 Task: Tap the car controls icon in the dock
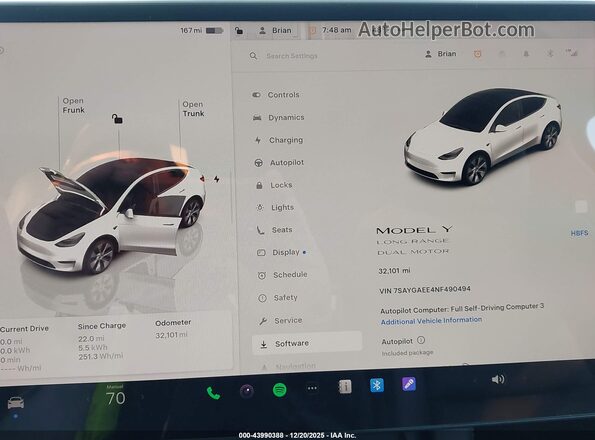point(16,403)
